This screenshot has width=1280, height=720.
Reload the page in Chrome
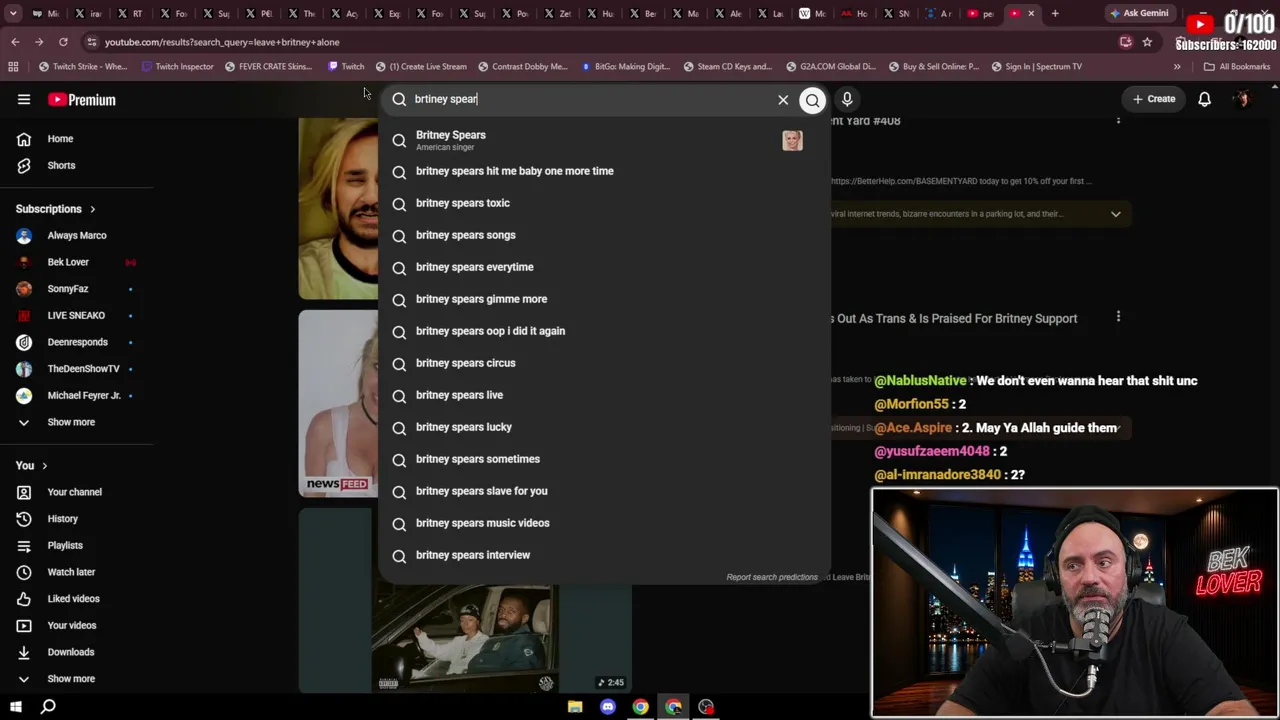tap(63, 42)
